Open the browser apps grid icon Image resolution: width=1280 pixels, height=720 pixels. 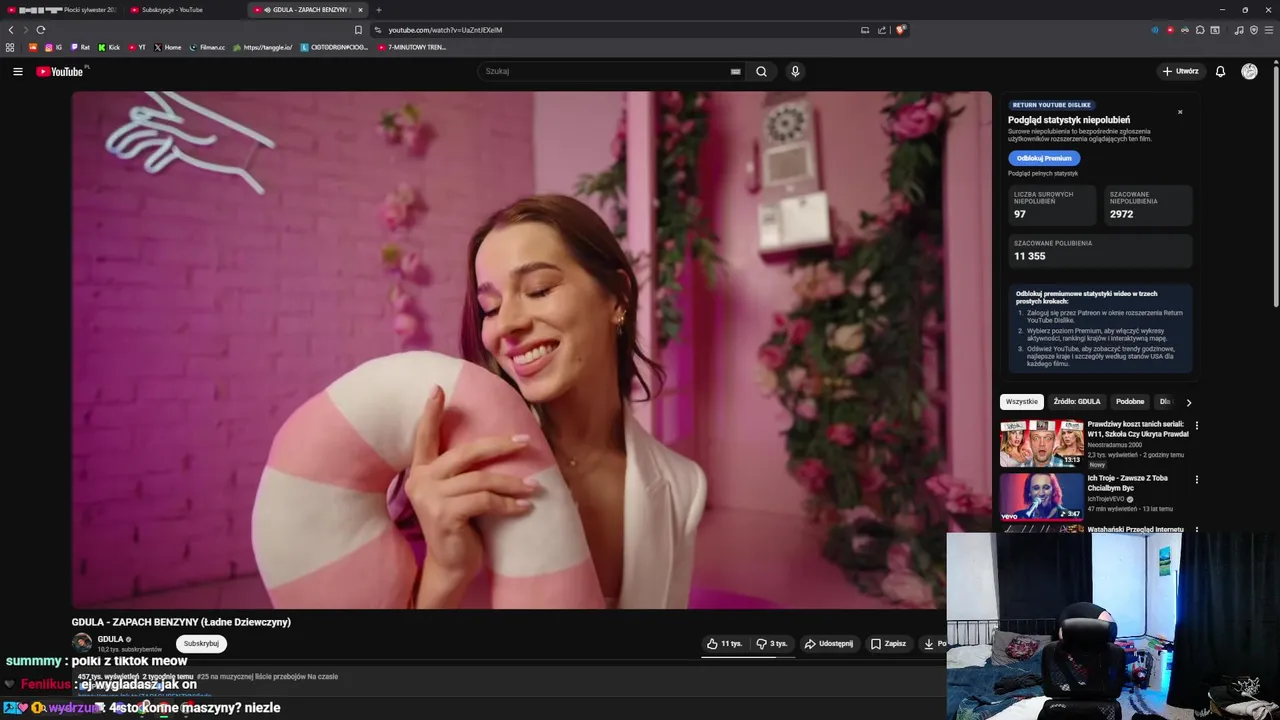10,47
